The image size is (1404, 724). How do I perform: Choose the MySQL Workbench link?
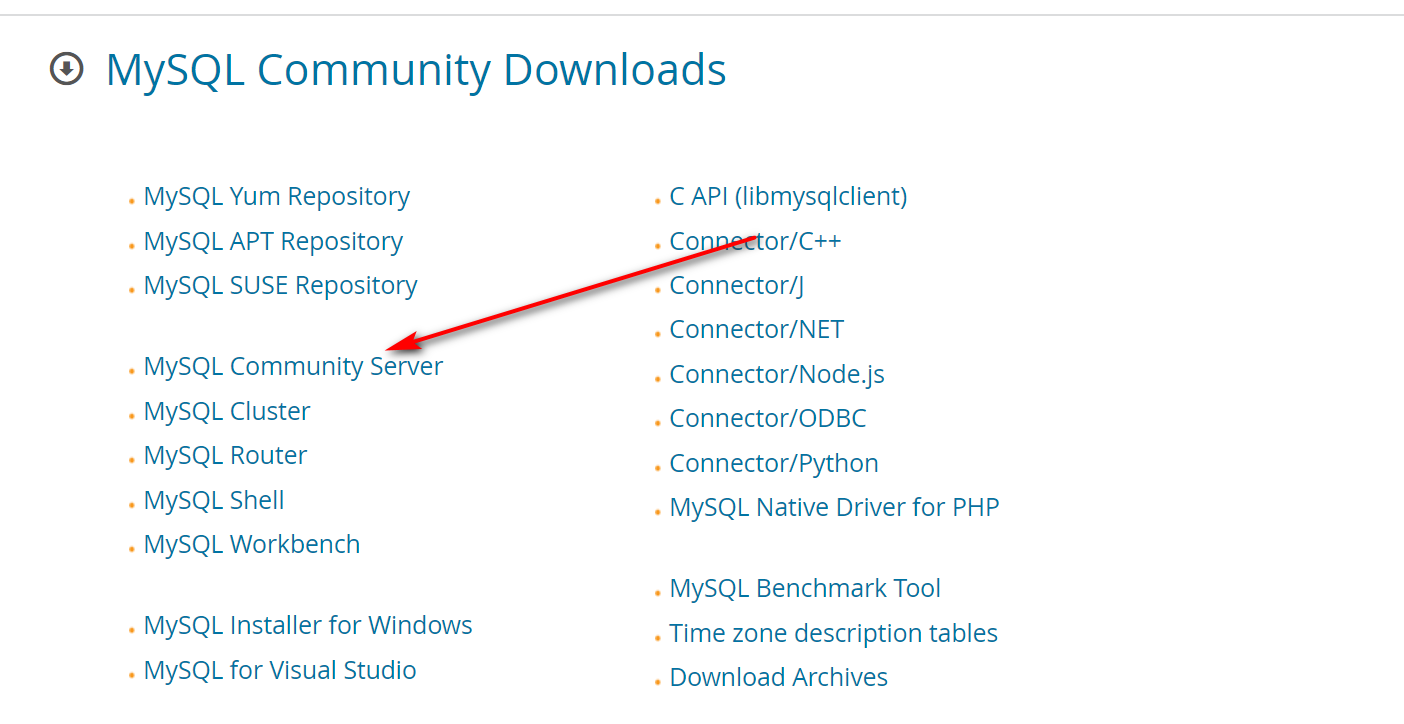point(252,544)
